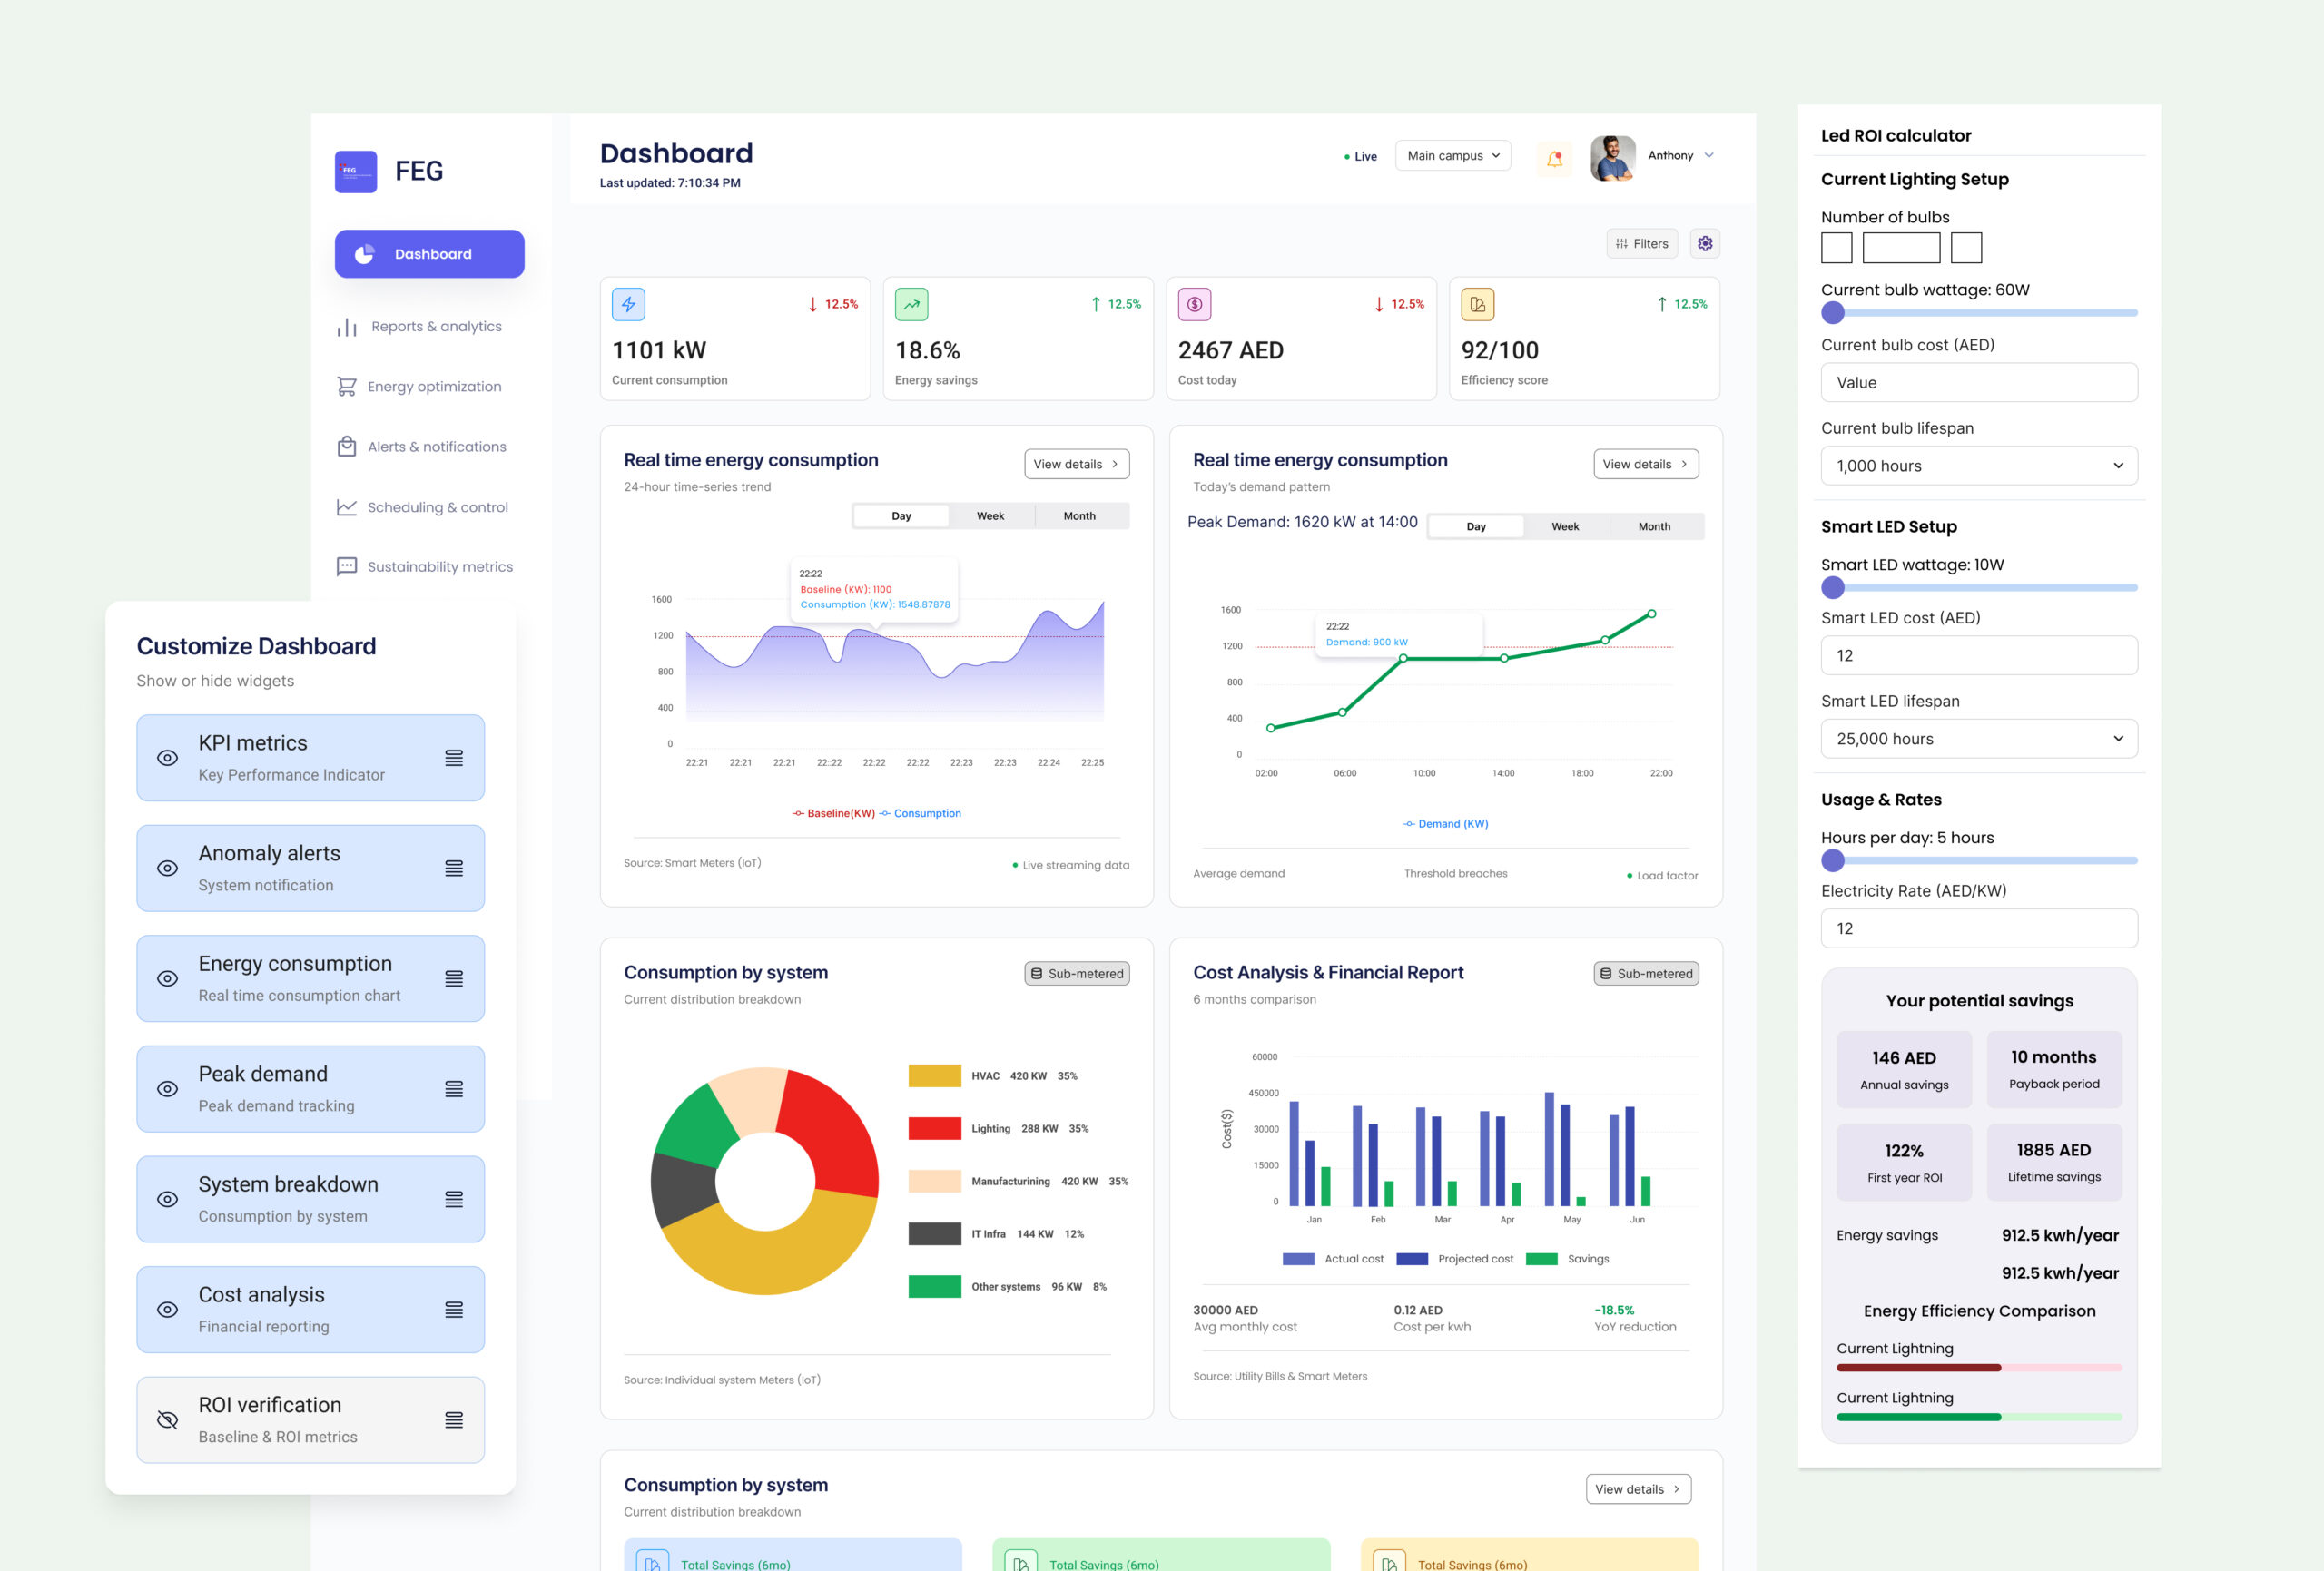The image size is (2324, 1571).
Task: Toggle visibility of Peak demand widget
Action: [x=168, y=1089]
